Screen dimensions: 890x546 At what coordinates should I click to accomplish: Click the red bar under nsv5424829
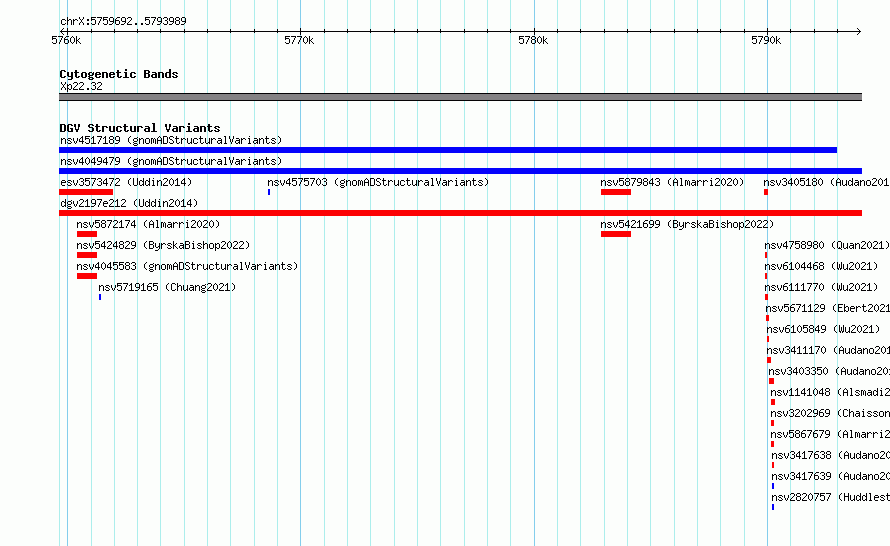point(87,255)
